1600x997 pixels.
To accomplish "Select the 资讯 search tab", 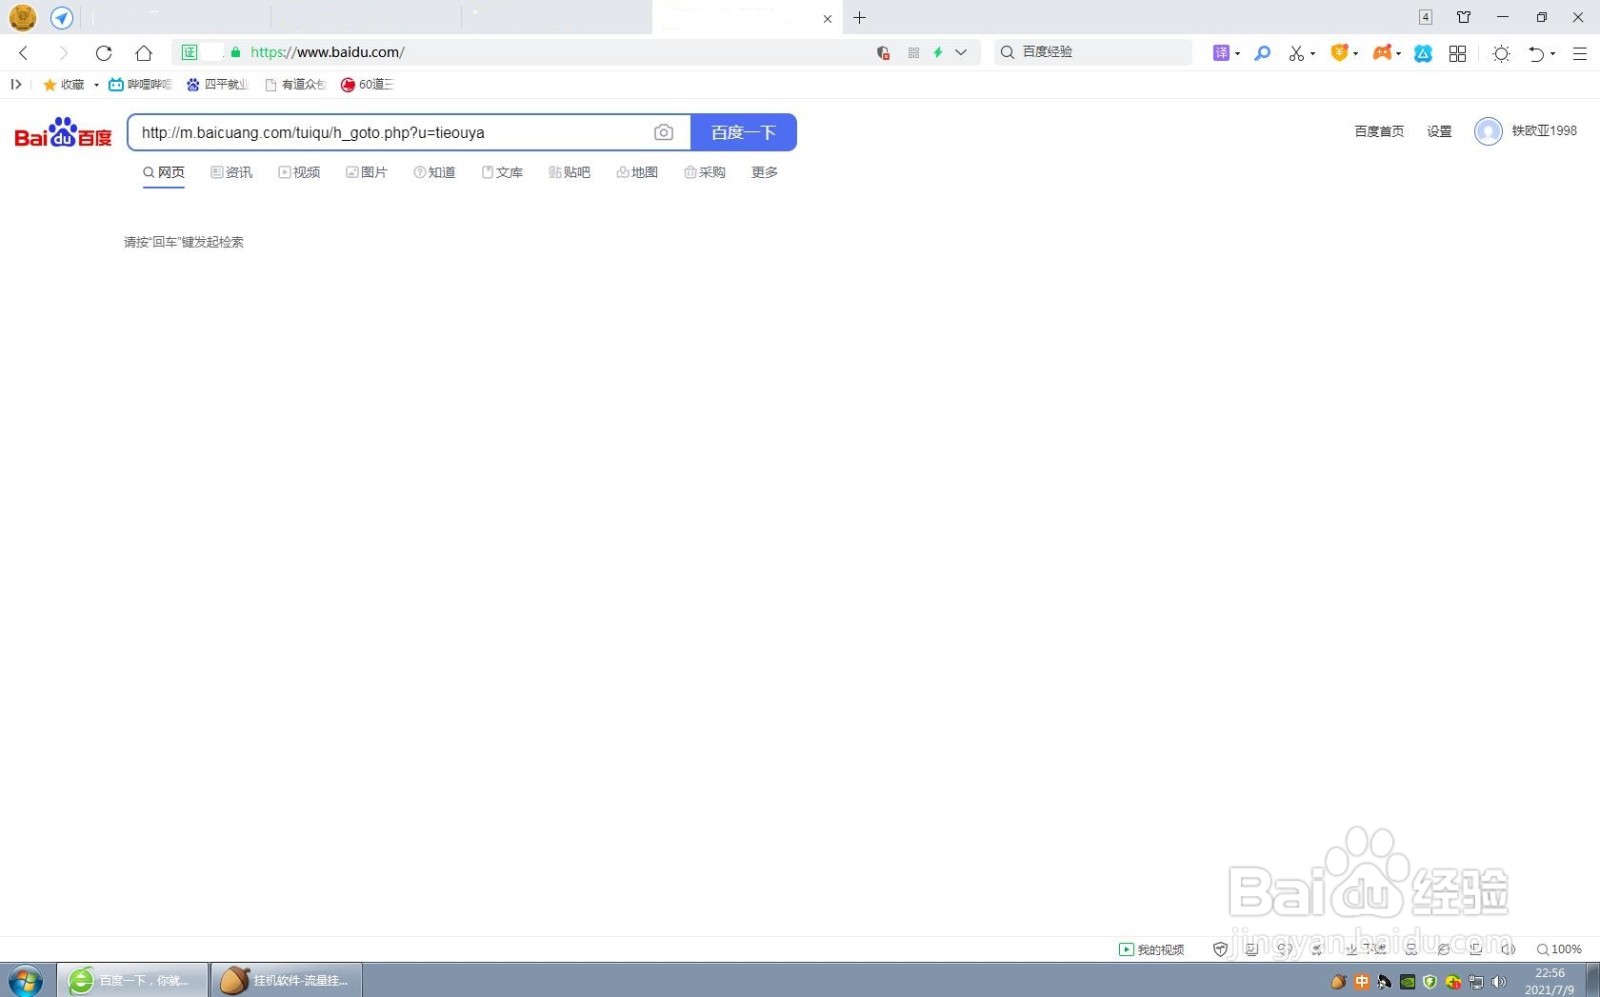I will point(232,172).
